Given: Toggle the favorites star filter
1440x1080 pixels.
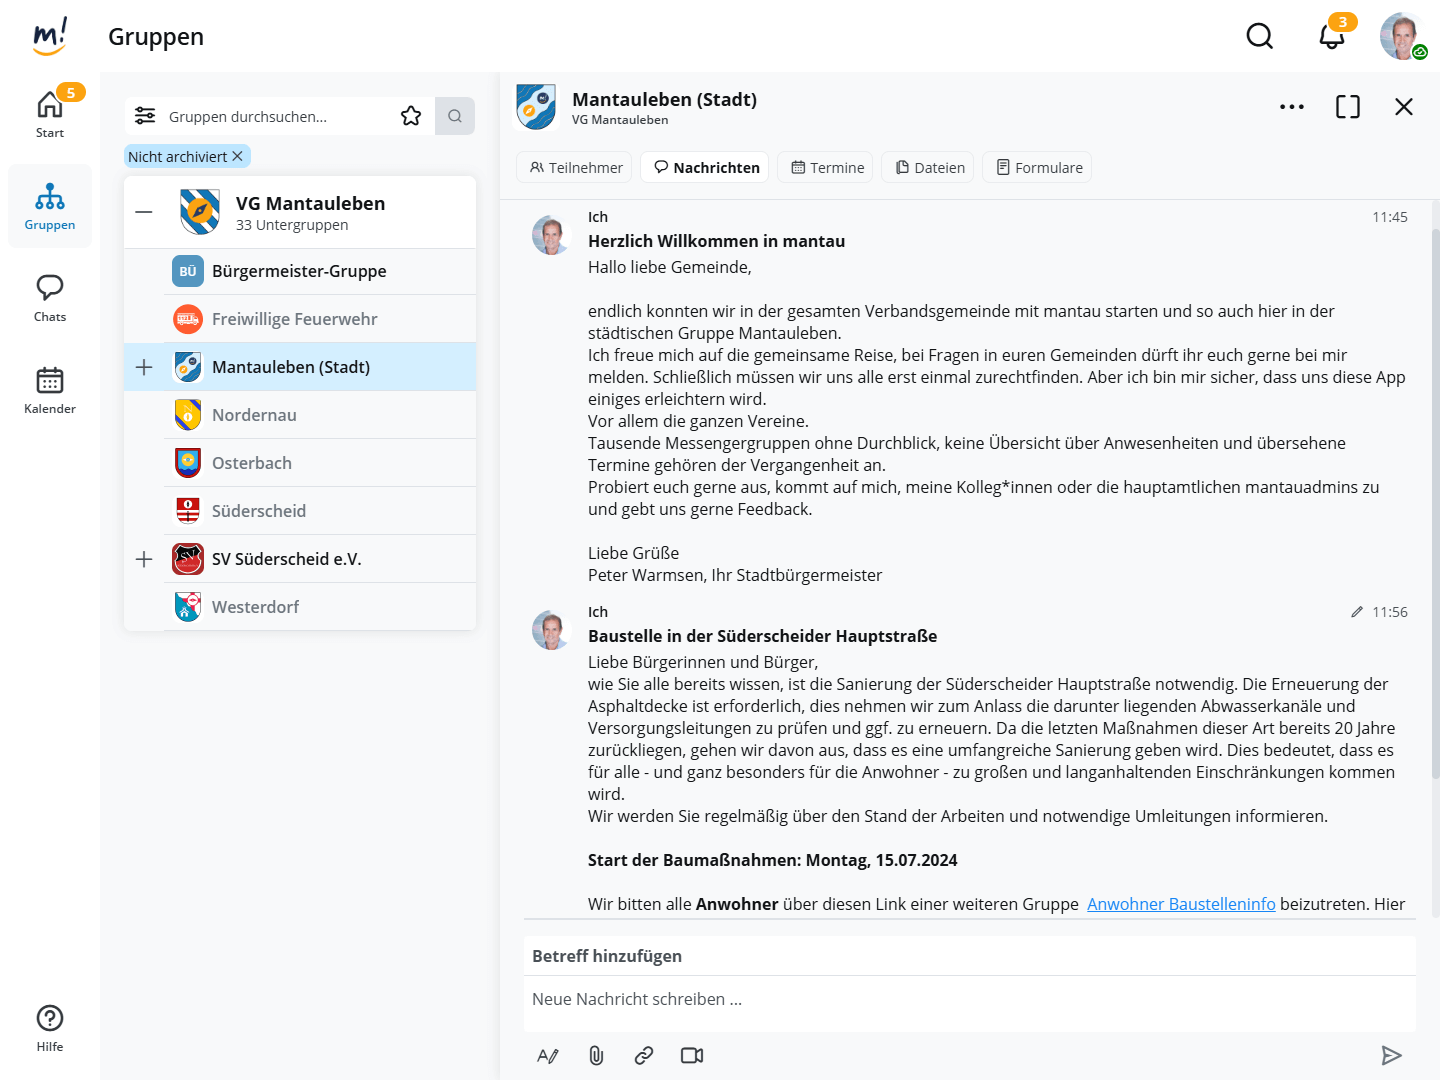Looking at the screenshot, I should 411,116.
